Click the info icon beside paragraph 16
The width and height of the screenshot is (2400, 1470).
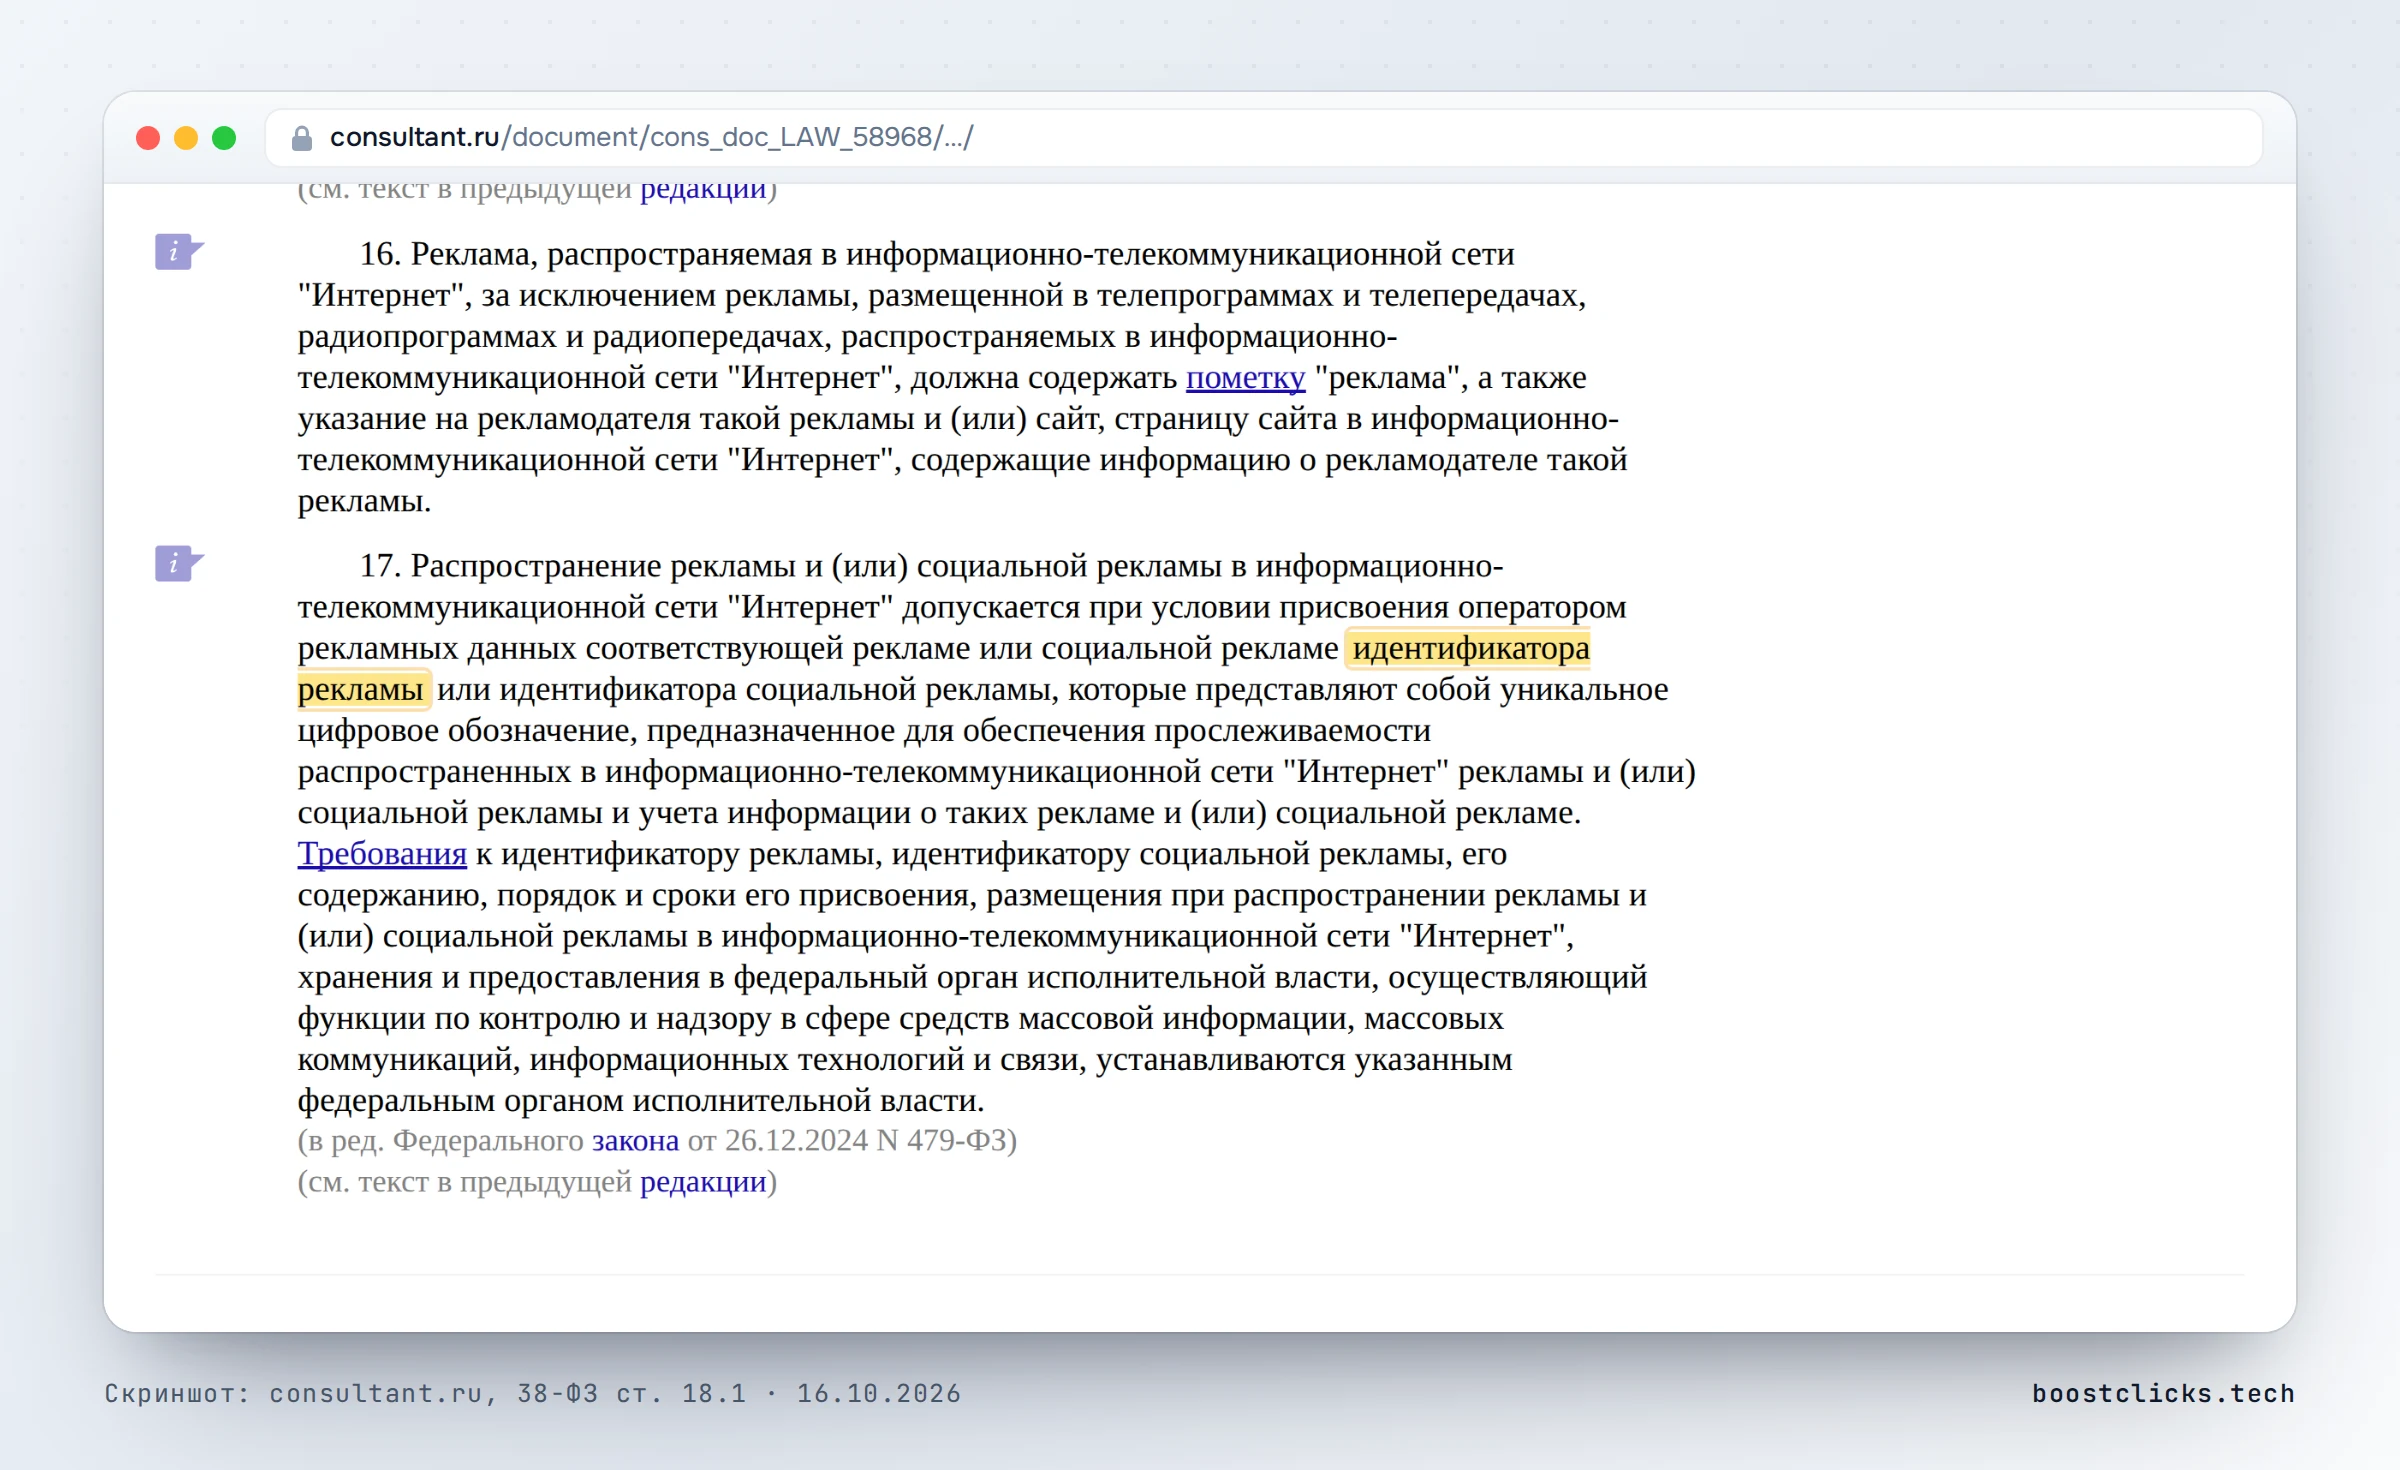coord(178,252)
